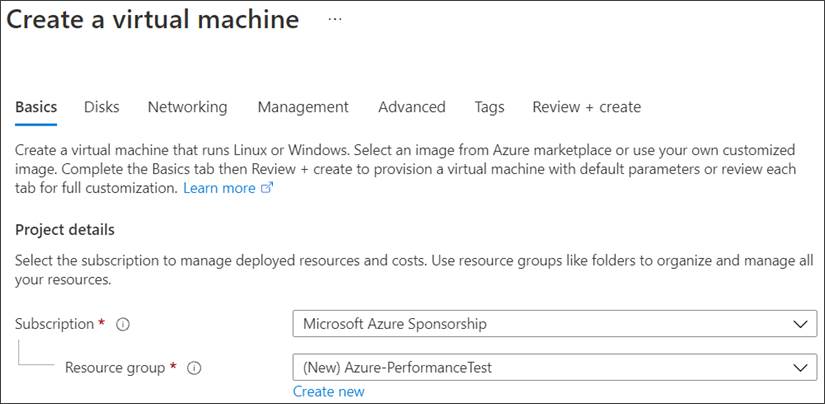Open the Tags tab

tap(489, 107)
